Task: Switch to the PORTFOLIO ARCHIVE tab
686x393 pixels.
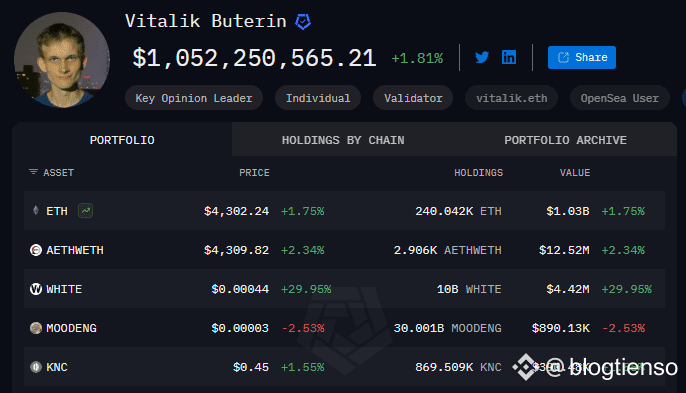Action: (x=565, y=140)
